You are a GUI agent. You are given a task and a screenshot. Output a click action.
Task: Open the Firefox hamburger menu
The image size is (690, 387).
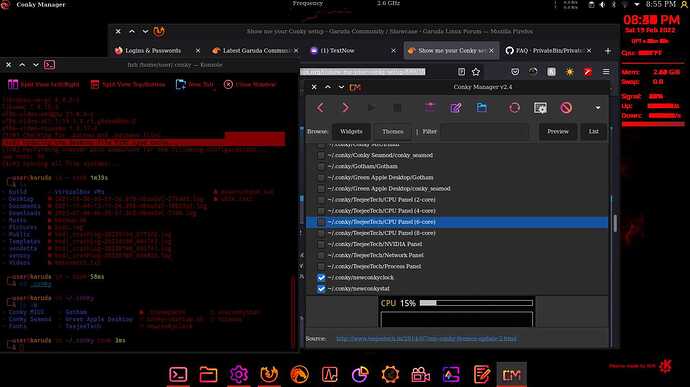pyautogui.click(x=606, y=72)
